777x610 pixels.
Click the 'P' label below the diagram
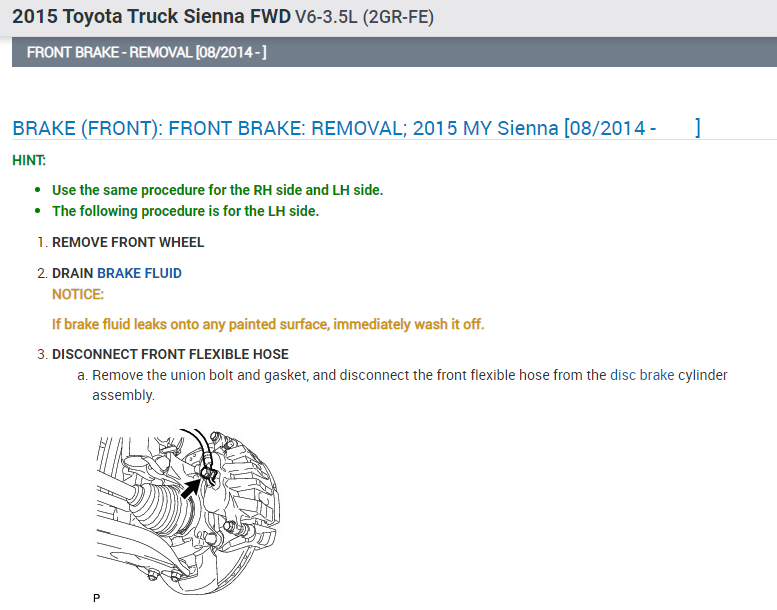[97, 598]
